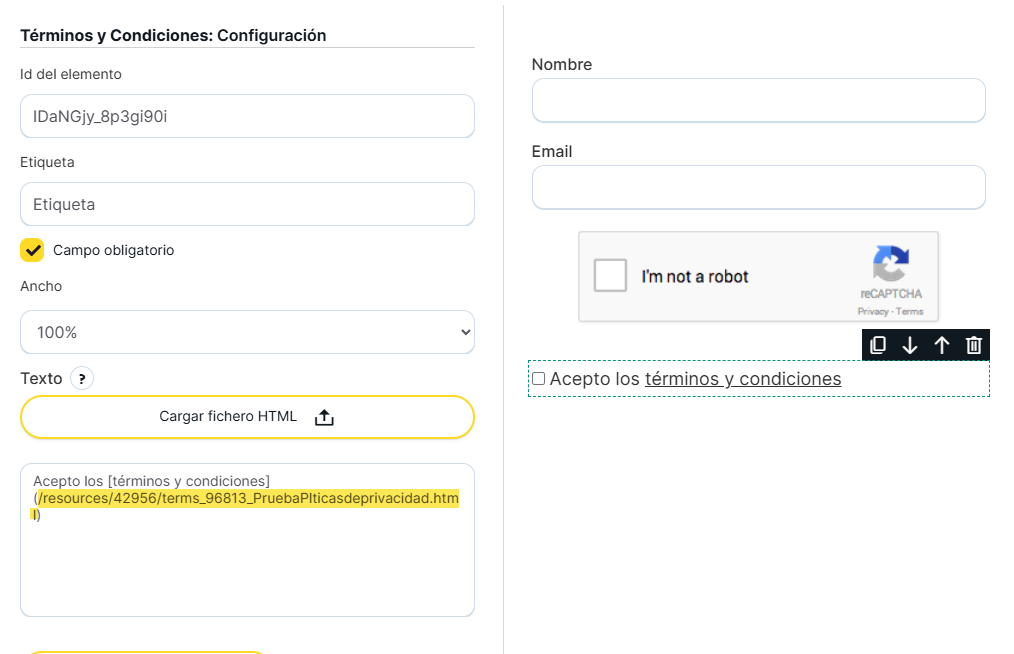The height and width of the screenshot is (654, 1014).
Task: Open the reCAPTCHA Terms link
Action: tap(910, 312)
